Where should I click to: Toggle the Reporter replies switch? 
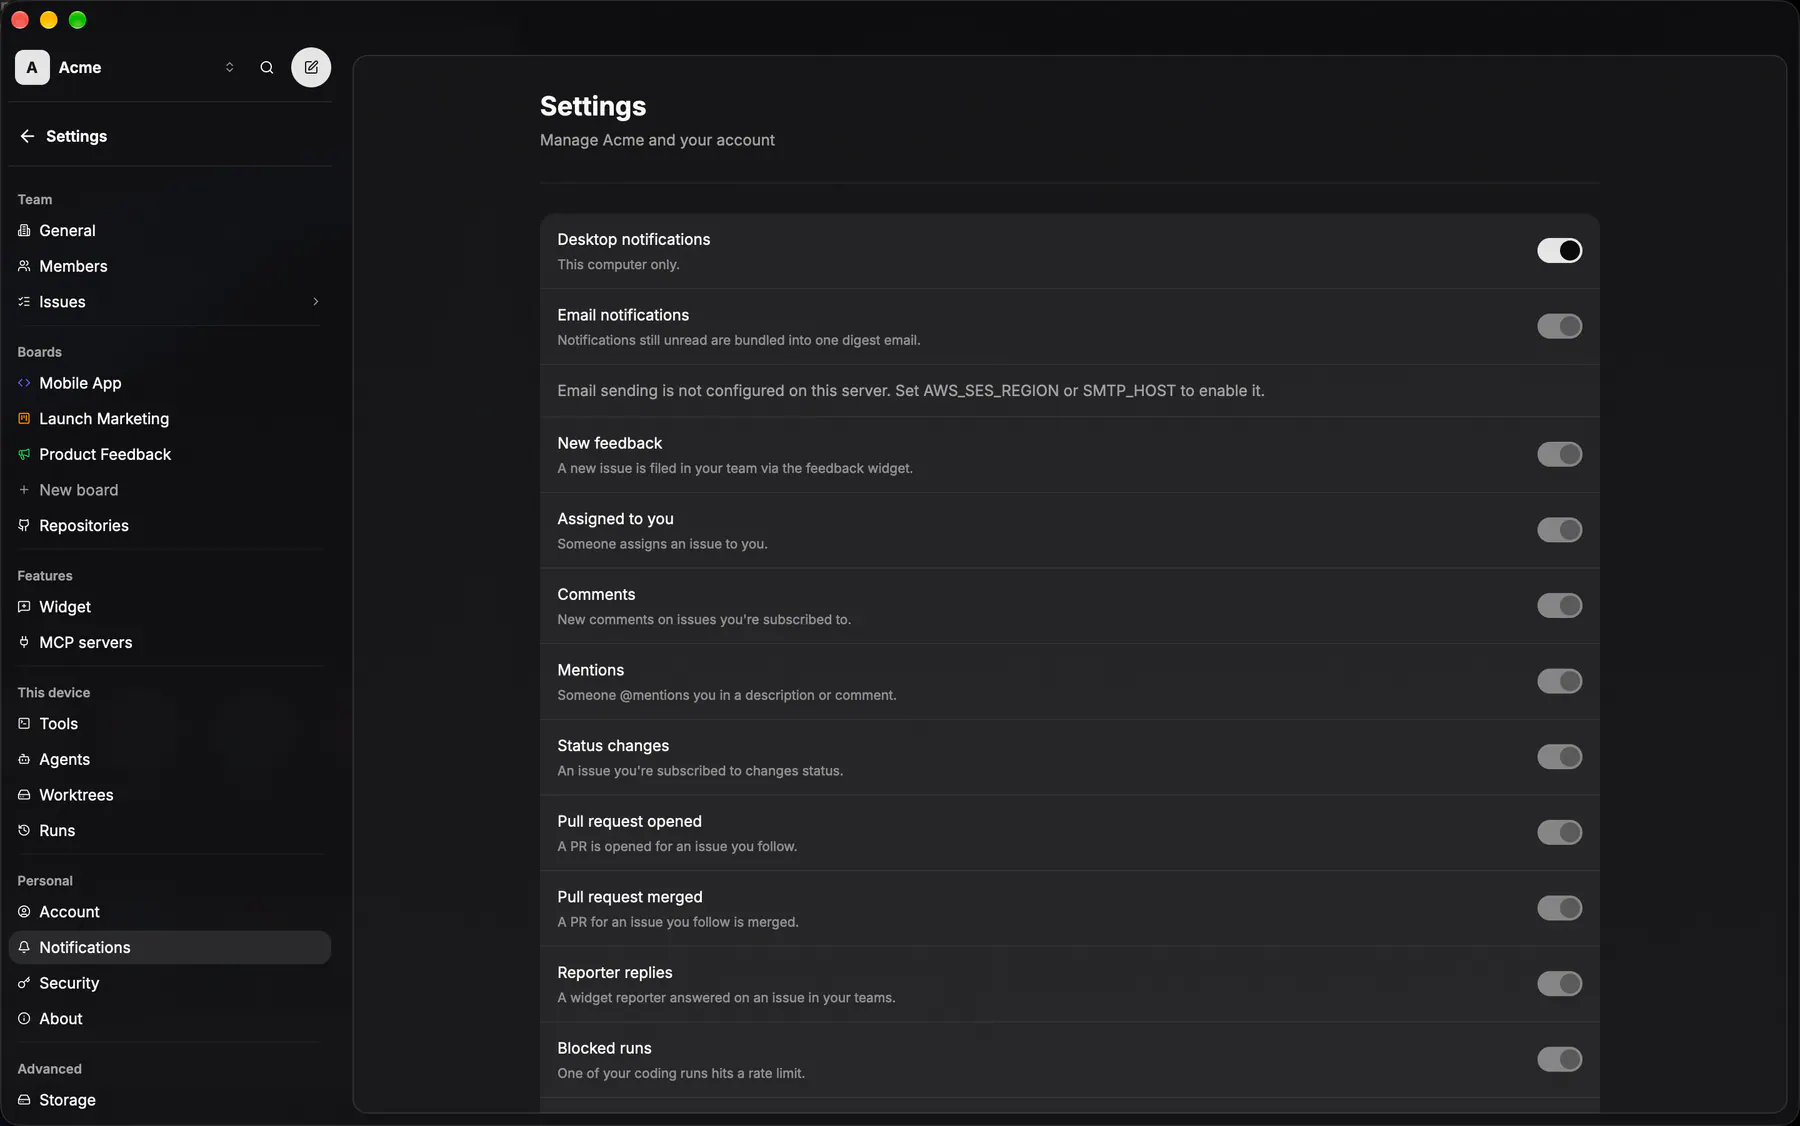point(1559,984)
